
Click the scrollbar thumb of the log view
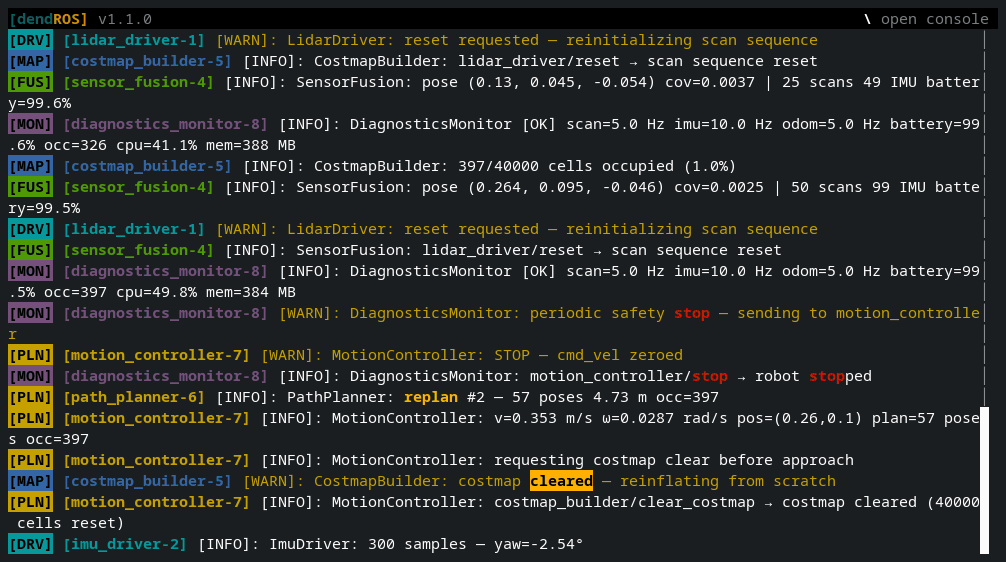[x=984, y=480]
